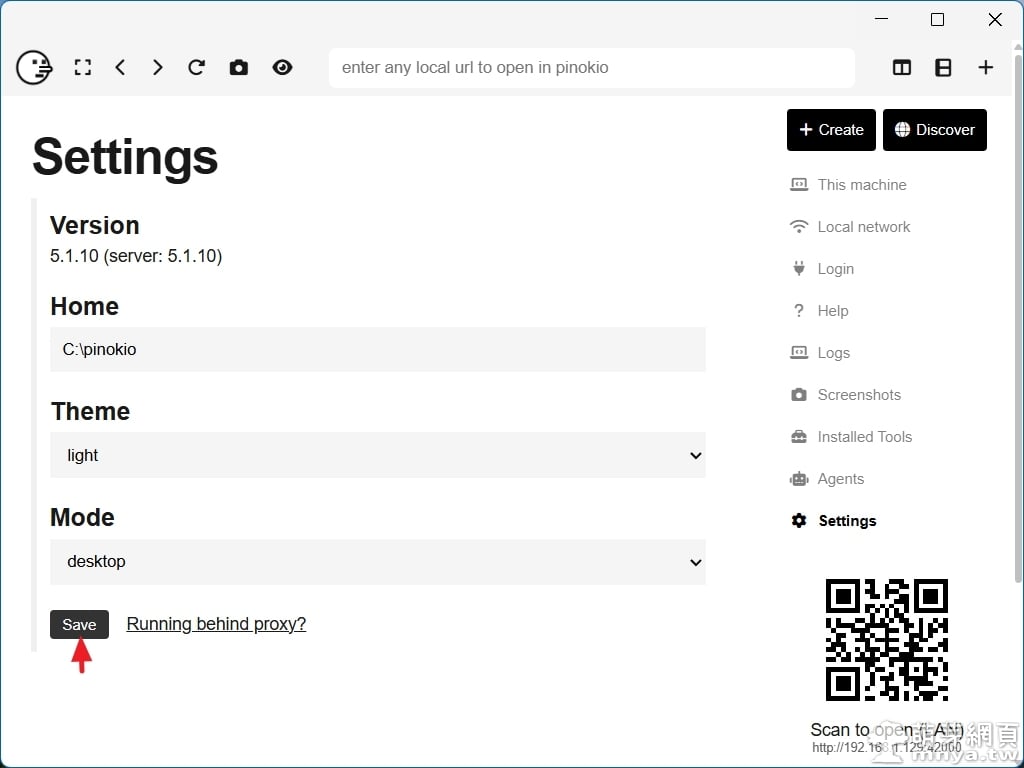Go forward with the right arrow
The height and width of the screenshot is (768, 1024).
[157, 67]
